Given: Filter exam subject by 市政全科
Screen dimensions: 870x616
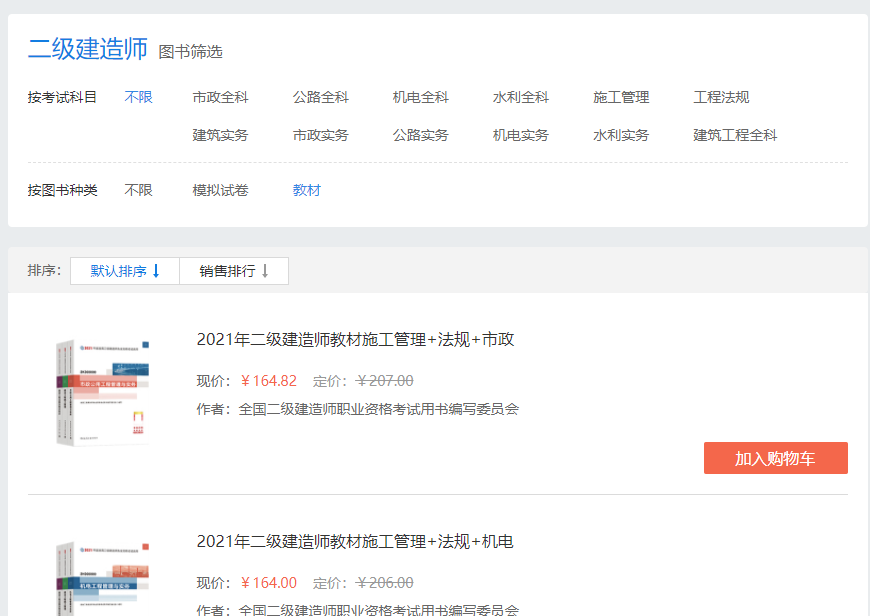Looking at the screenshot, I should 220,97.
